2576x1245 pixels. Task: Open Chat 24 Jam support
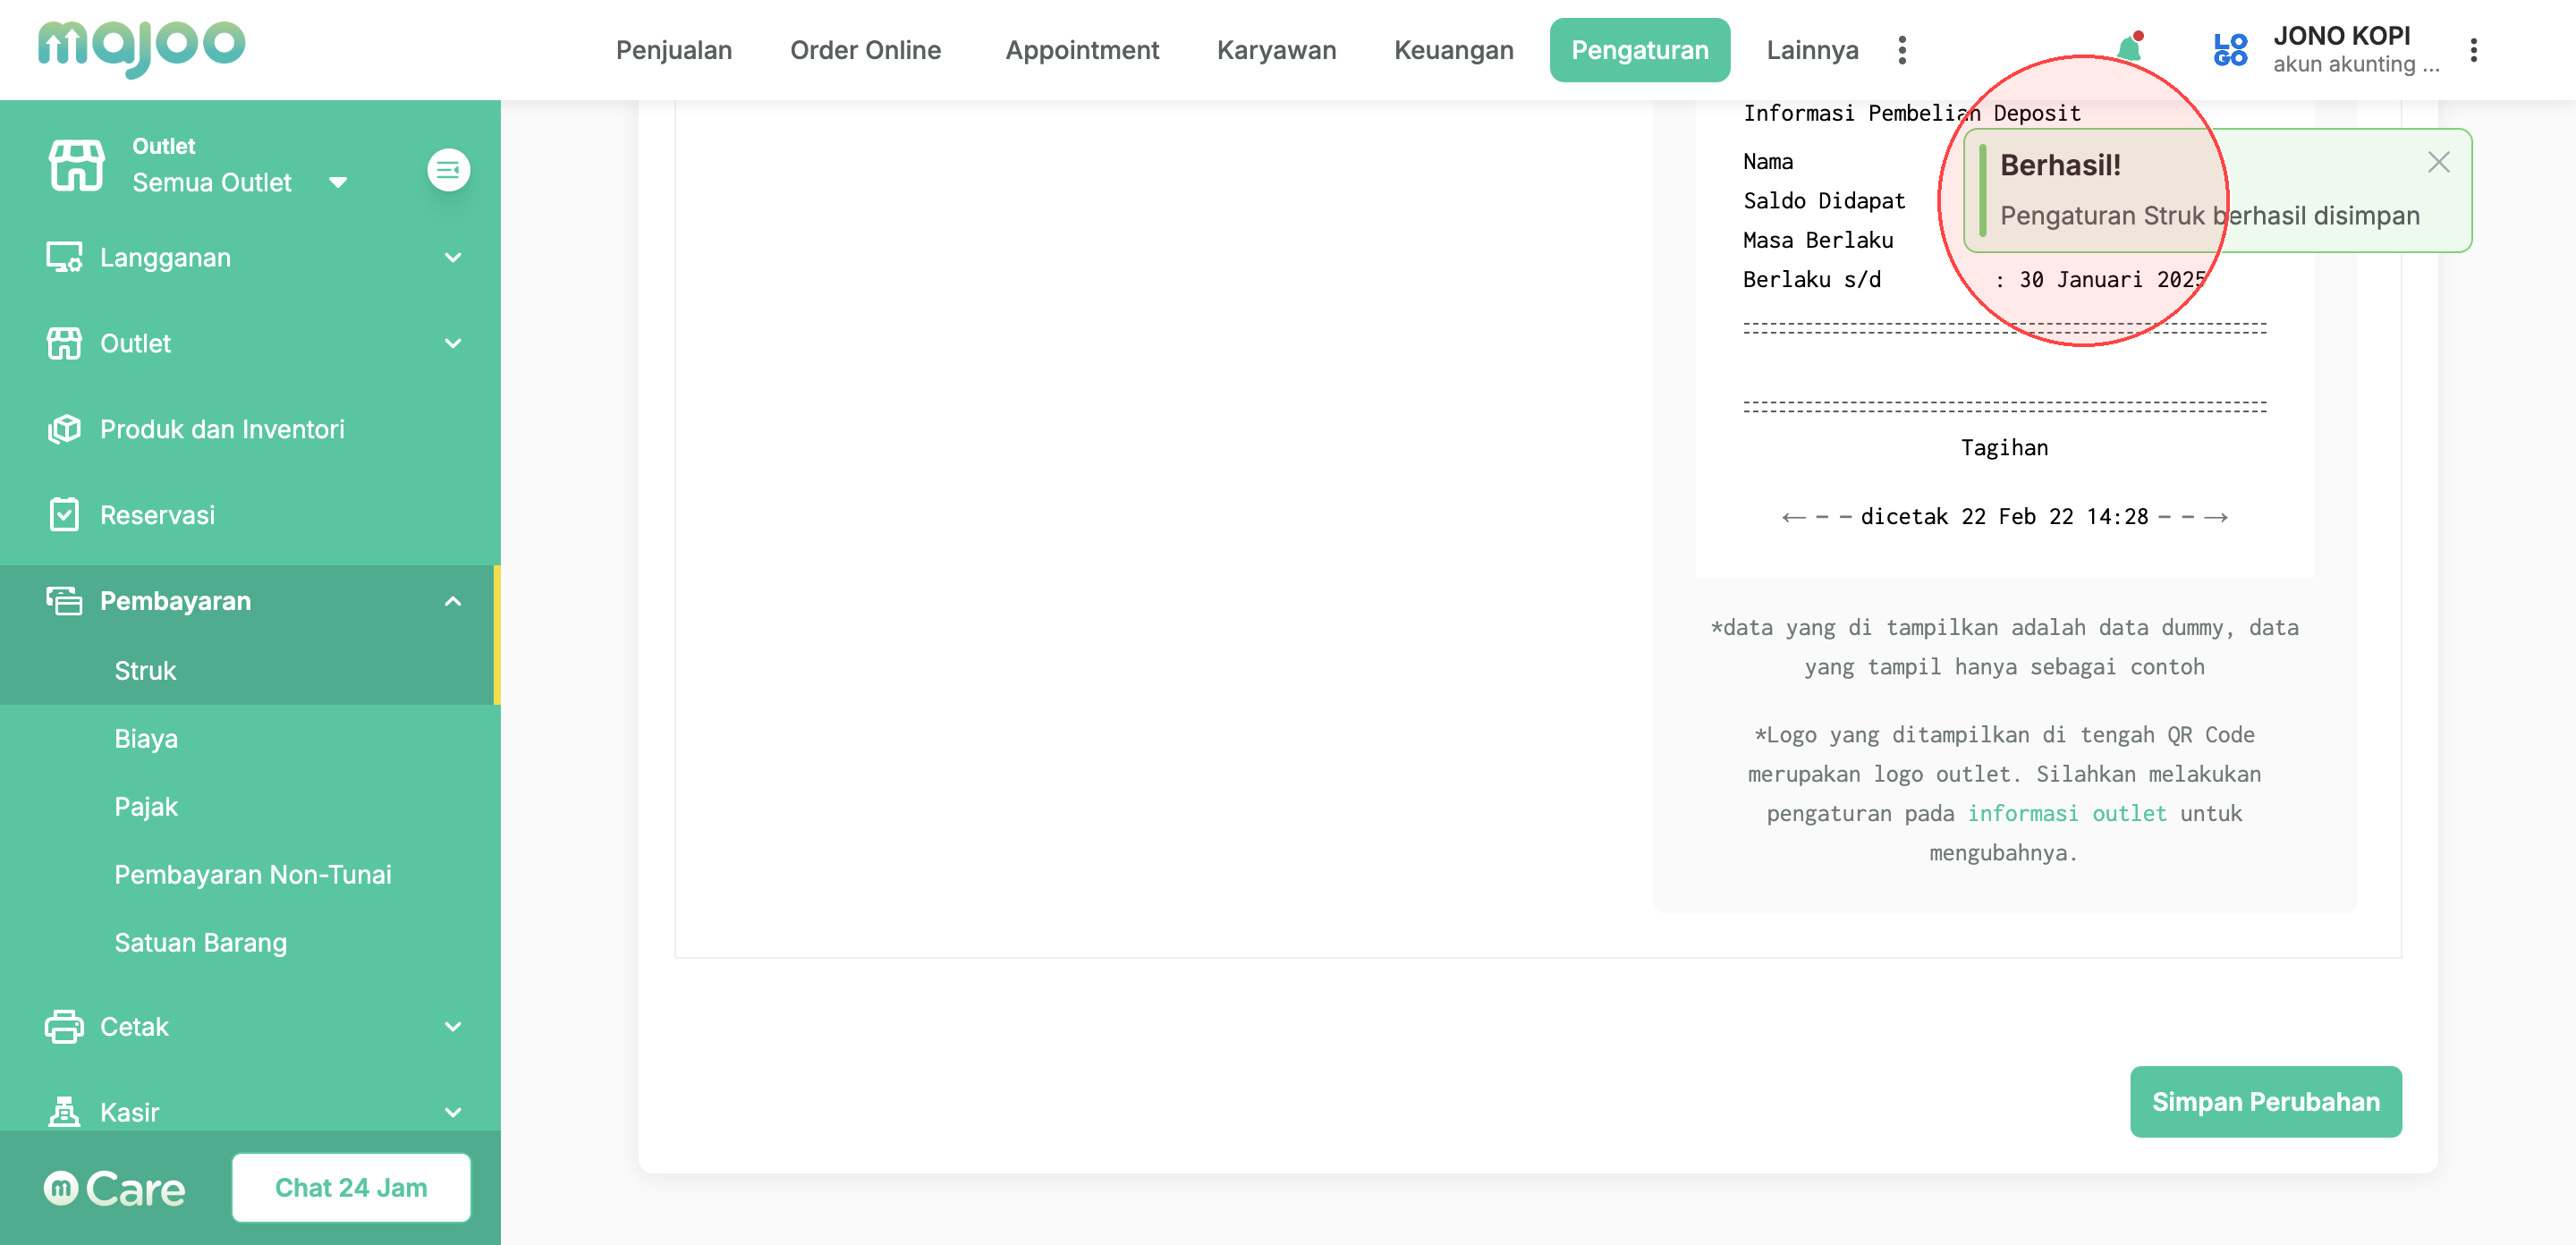pyautogui.click(x=351, y=1187)
